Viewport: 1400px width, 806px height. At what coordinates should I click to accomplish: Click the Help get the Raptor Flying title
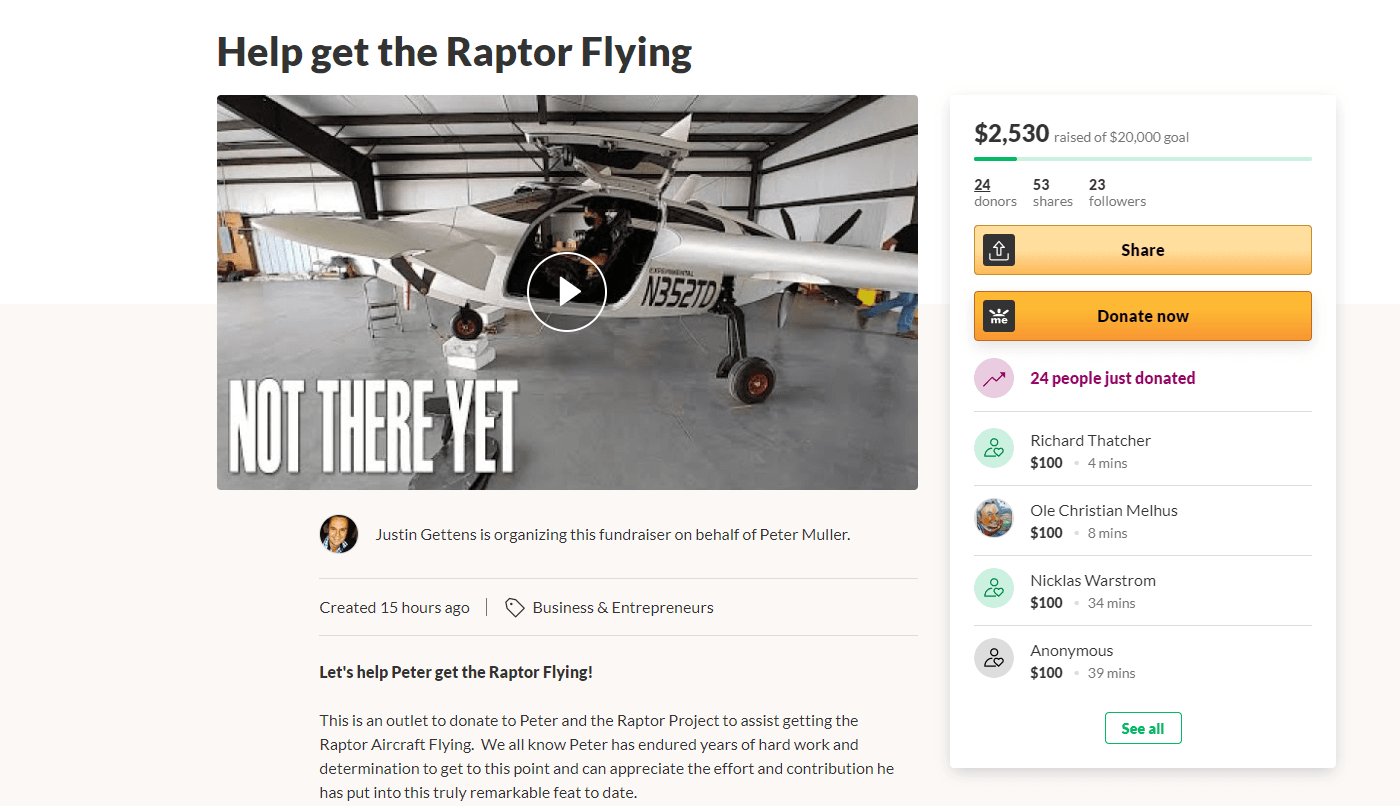(454, 52)
